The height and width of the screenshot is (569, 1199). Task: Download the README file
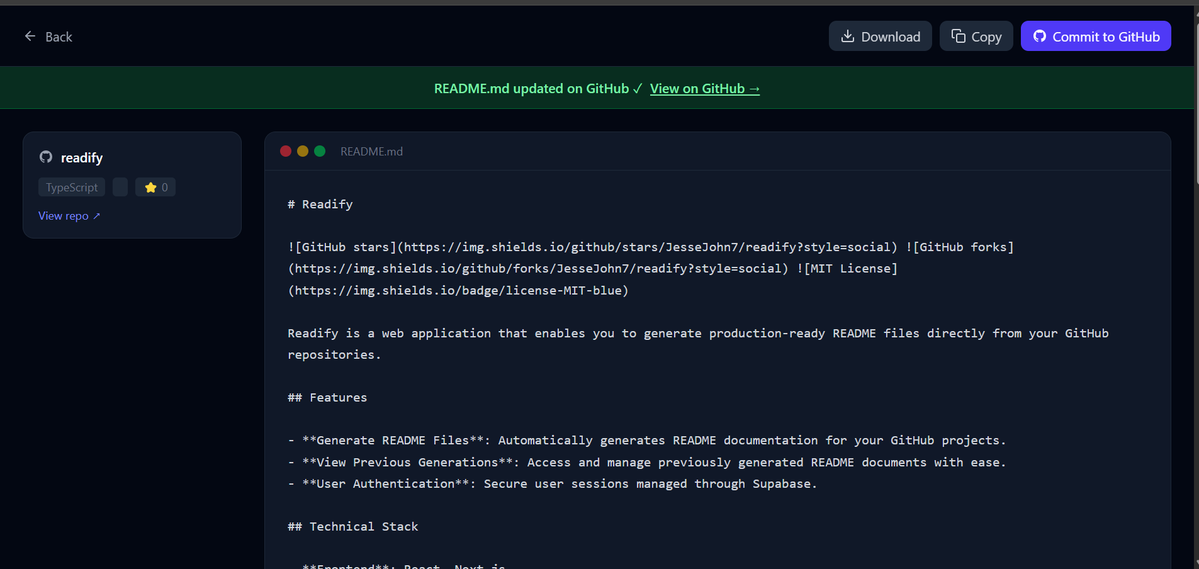(x=880, y=36)
